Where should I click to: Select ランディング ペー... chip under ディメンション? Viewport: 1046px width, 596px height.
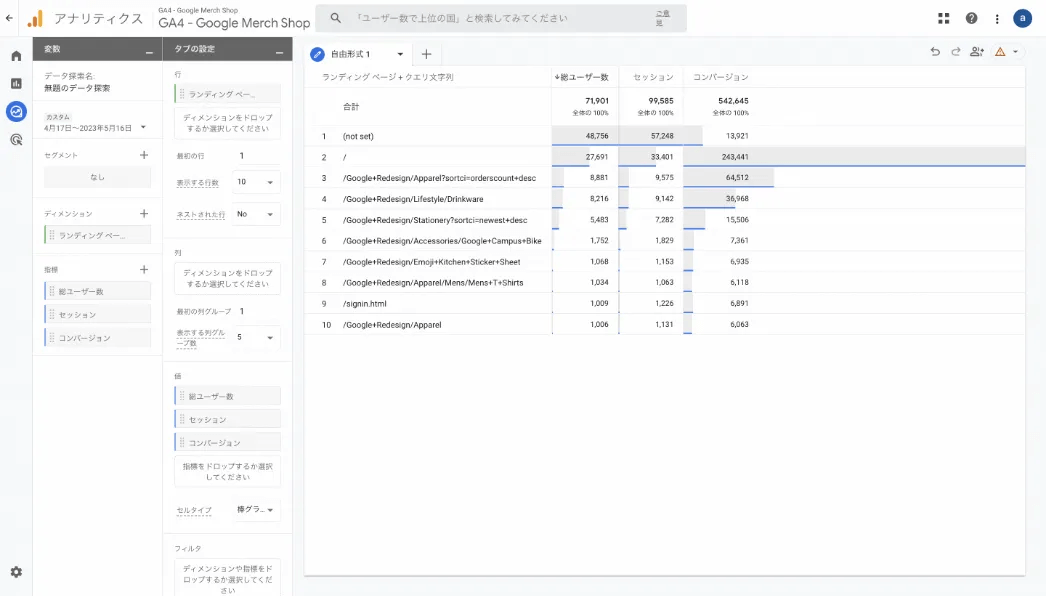pyautogui.click(x=97, y=235)
